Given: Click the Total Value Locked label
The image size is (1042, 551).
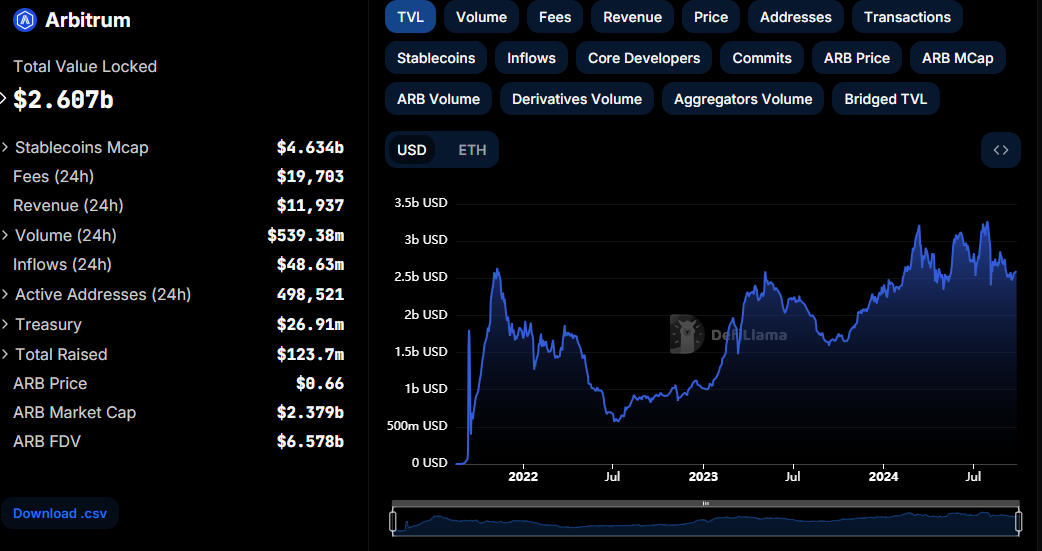Looking at the screenshot, I should 85,66.
